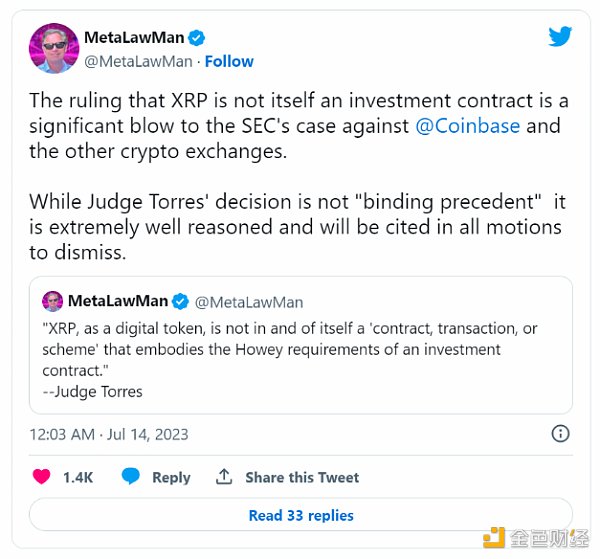Open the 12:03 AM Jul 14, 2023 timestamp

(109, 434)
